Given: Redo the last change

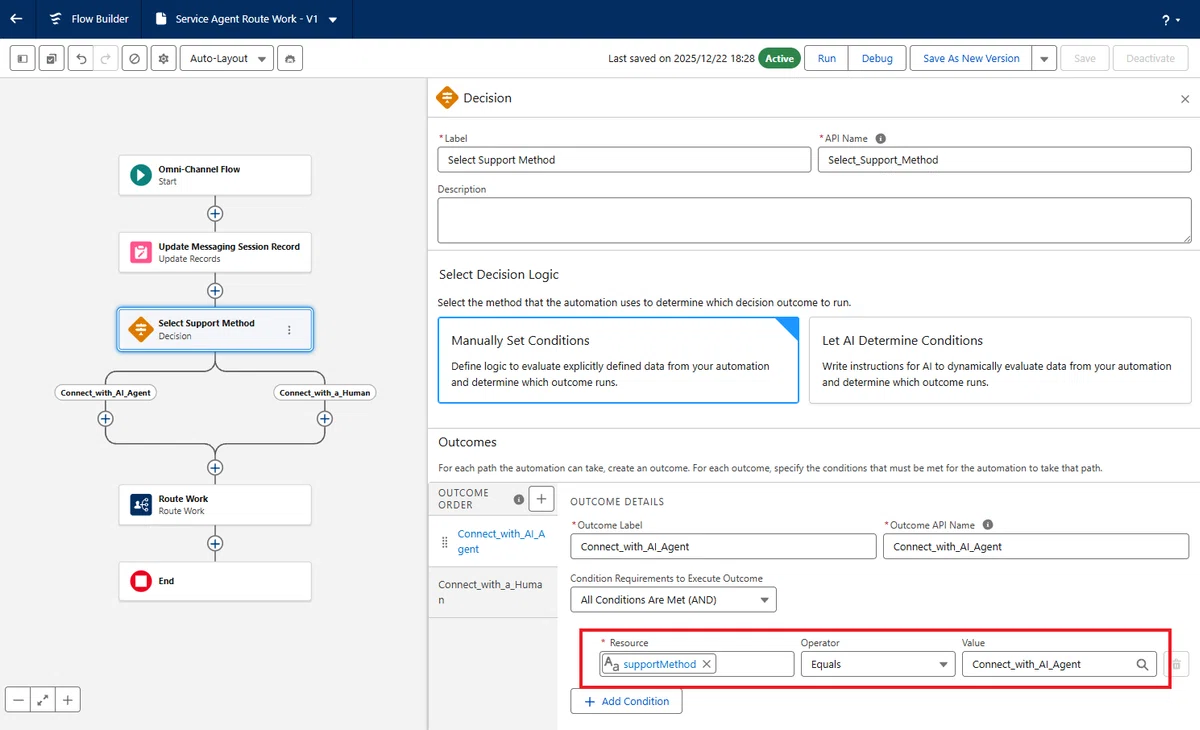Looking at the screenshot, I should 107,58.
